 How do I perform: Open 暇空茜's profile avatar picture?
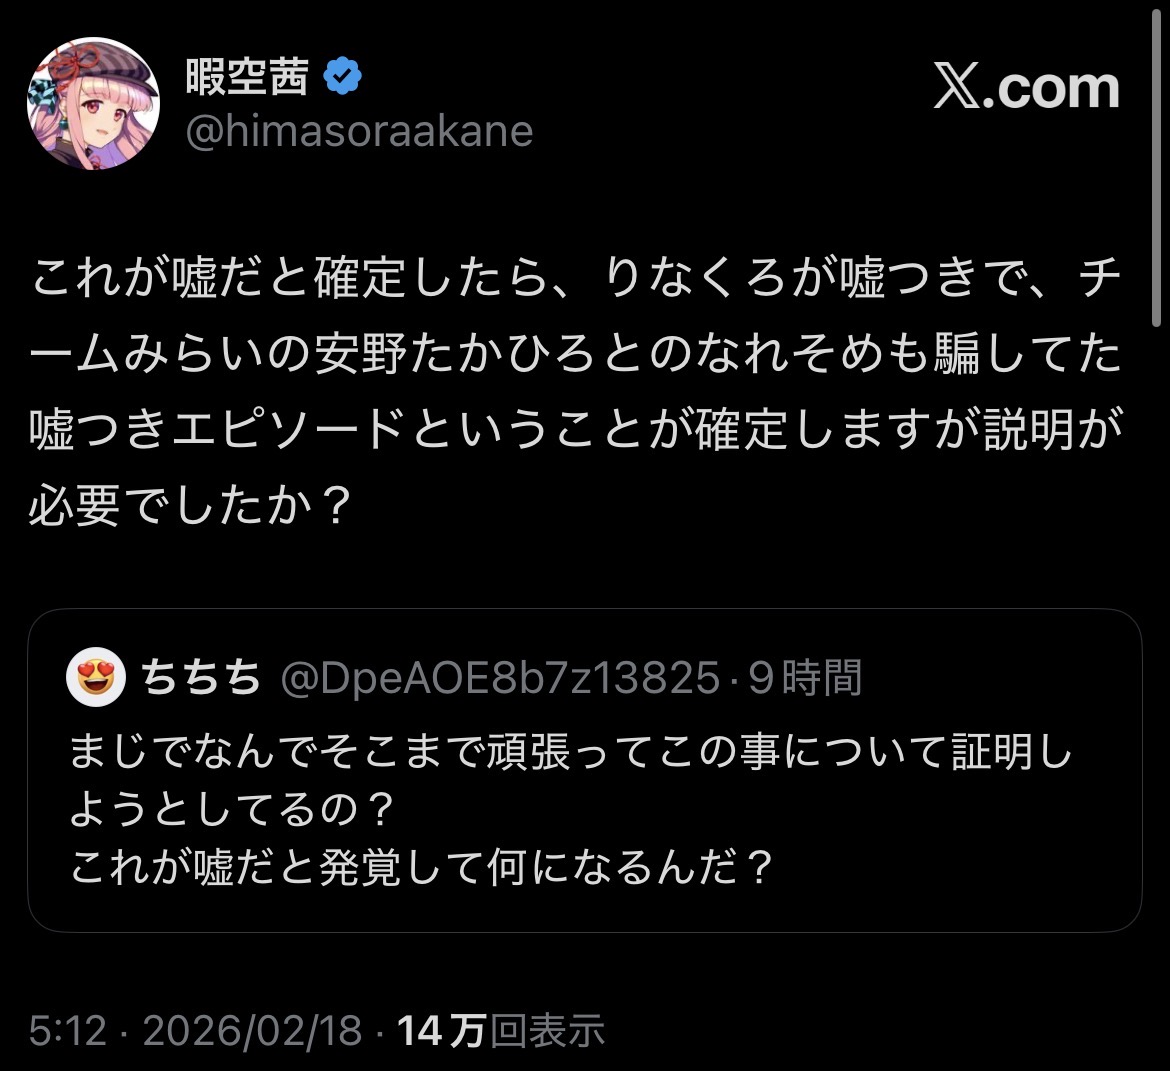pyautogui.click(x=93, y=104)
